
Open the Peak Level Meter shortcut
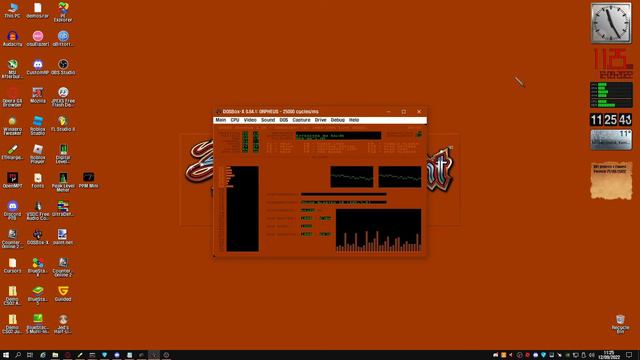pos(63,182)
